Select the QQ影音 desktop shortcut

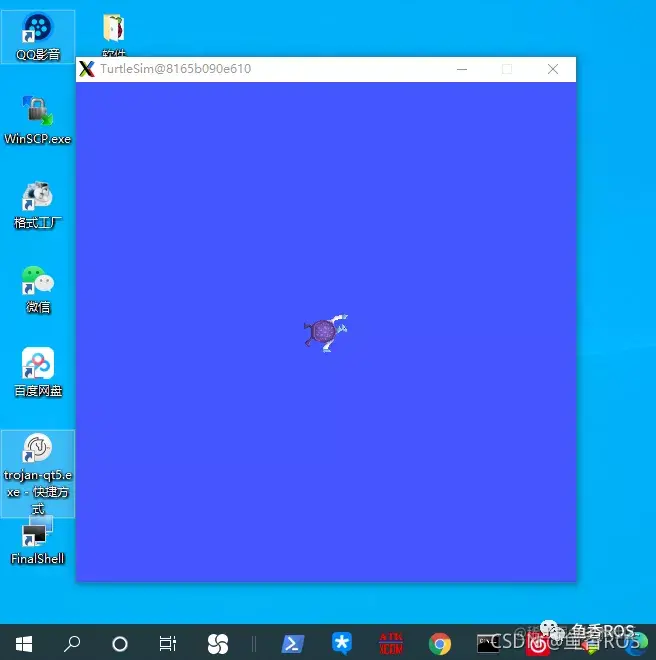pos(38,37)
